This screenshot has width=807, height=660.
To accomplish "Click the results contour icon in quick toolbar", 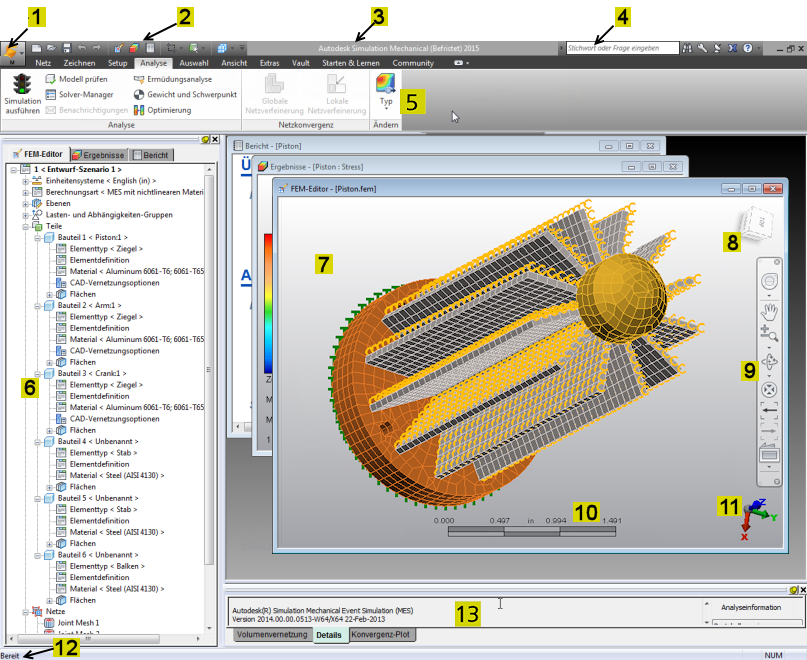I will click(134, 48).
